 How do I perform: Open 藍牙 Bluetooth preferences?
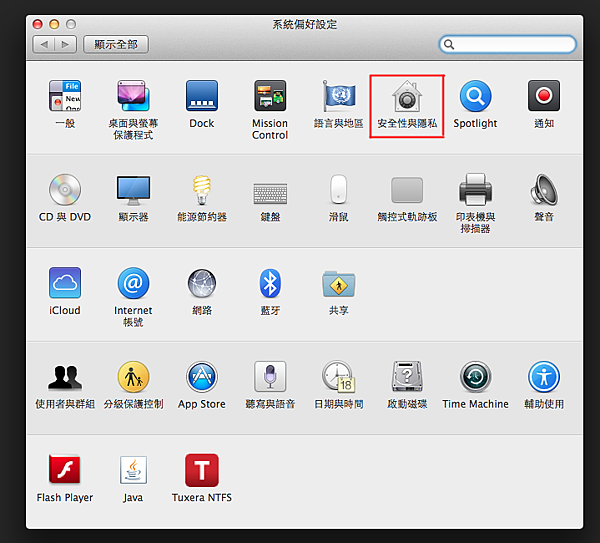pos(270,283)
